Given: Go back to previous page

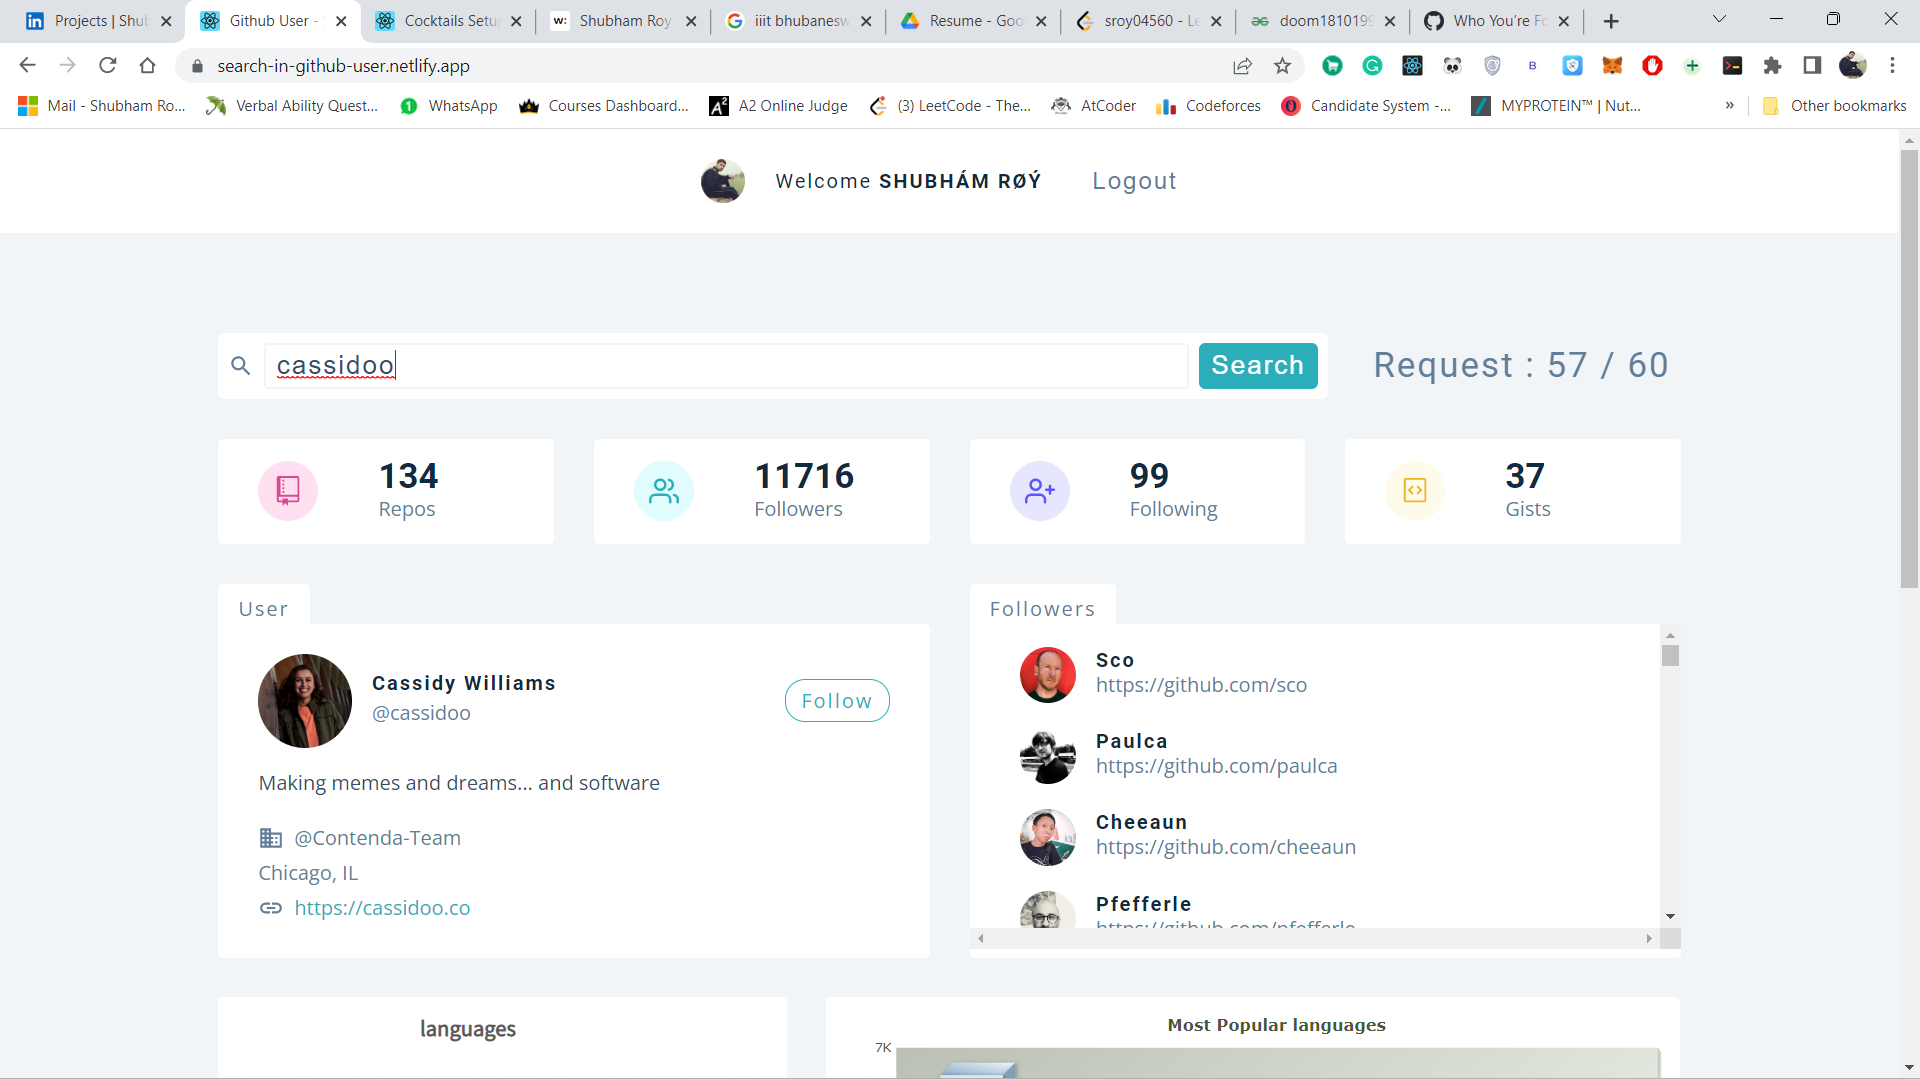Looking at the screenshot, I should (x=27, y=66).
